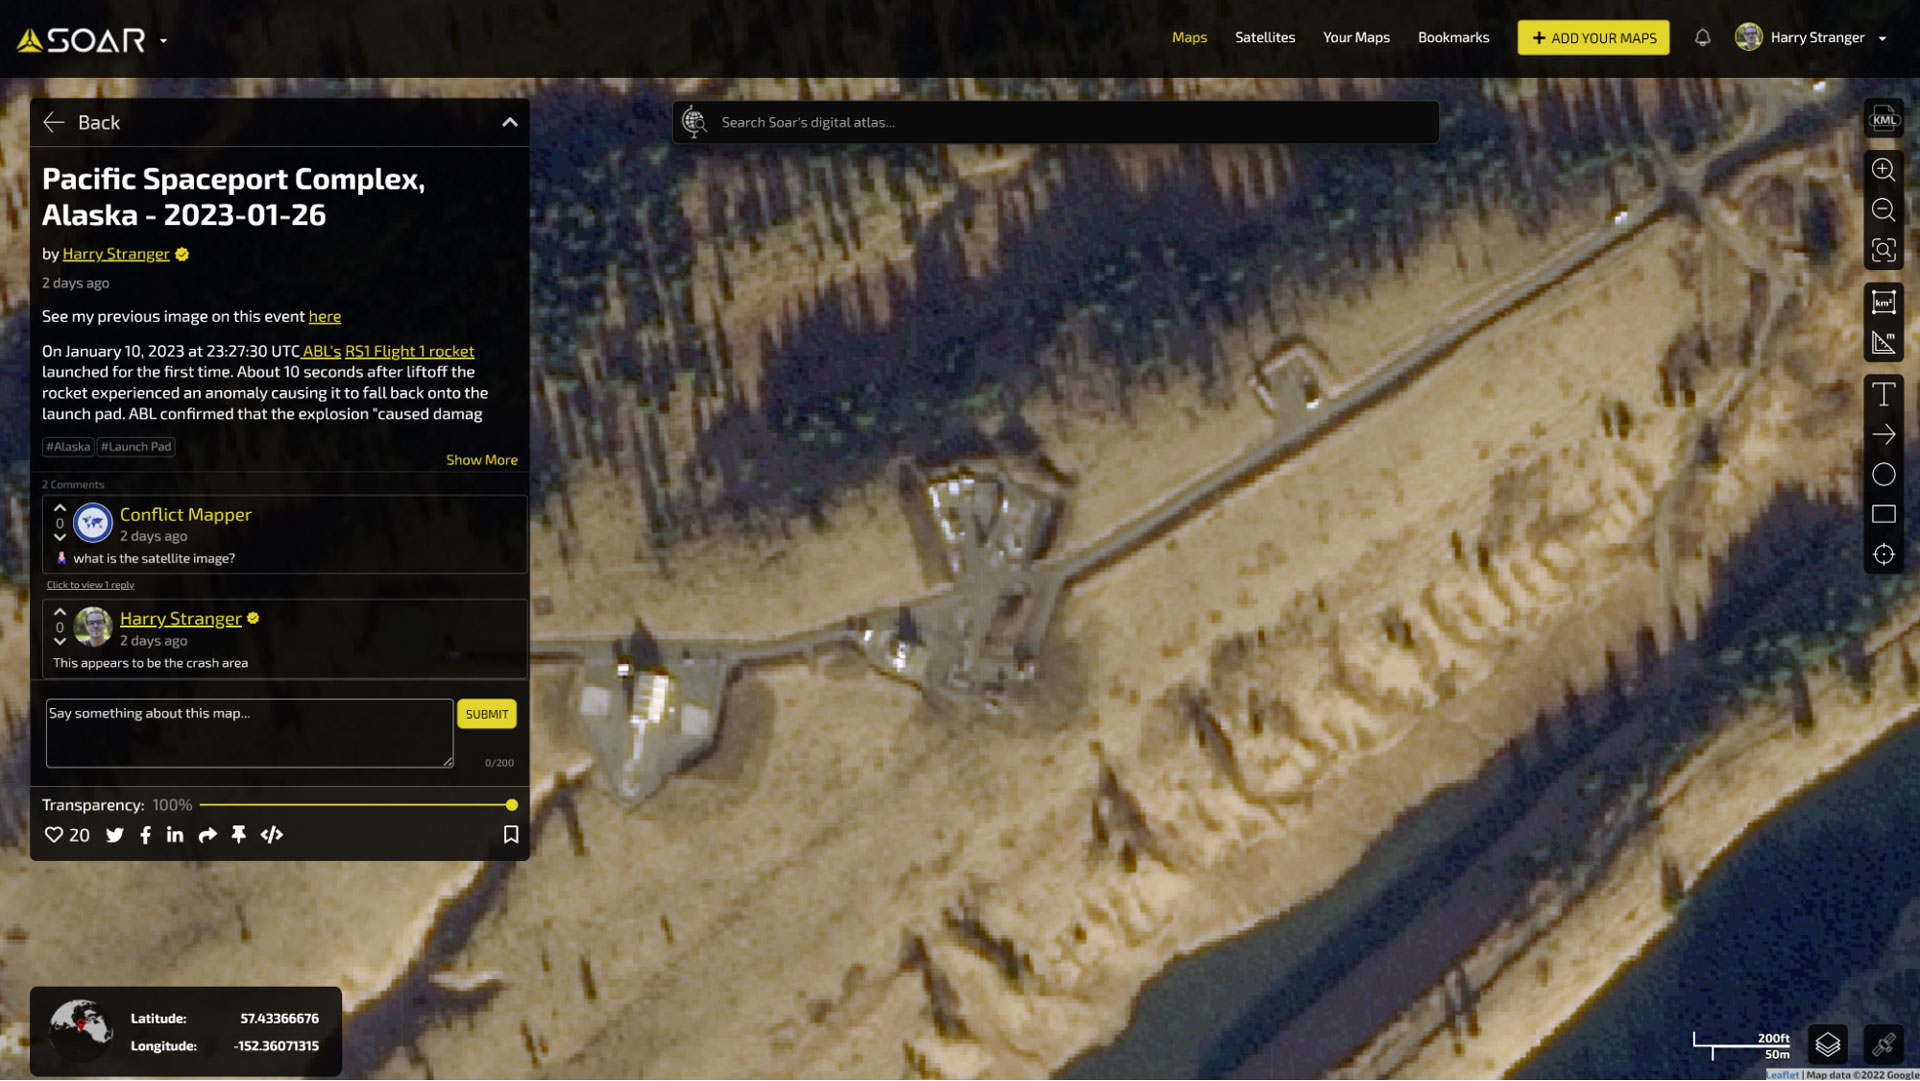Expand description with Show More
Image resolution: width=1920 pixels, height=1081 pixels.
tap(481, 460)
